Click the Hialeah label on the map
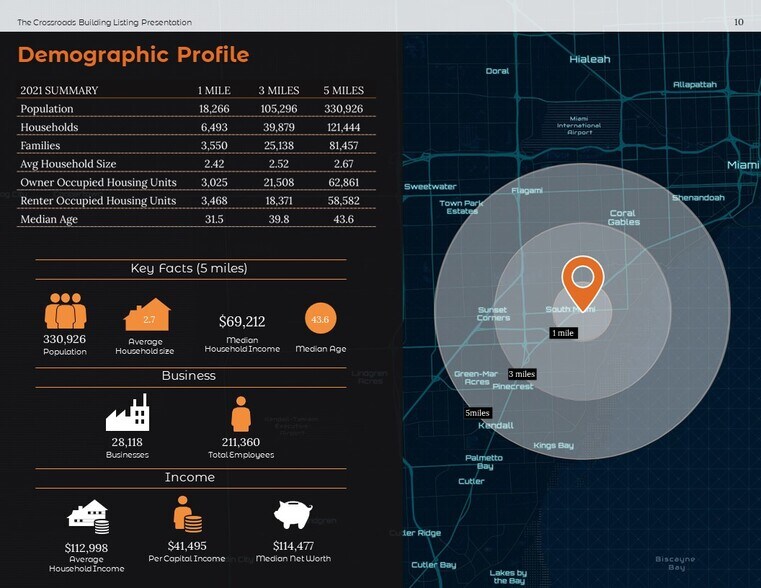761x588 pixels. [589, 59]
